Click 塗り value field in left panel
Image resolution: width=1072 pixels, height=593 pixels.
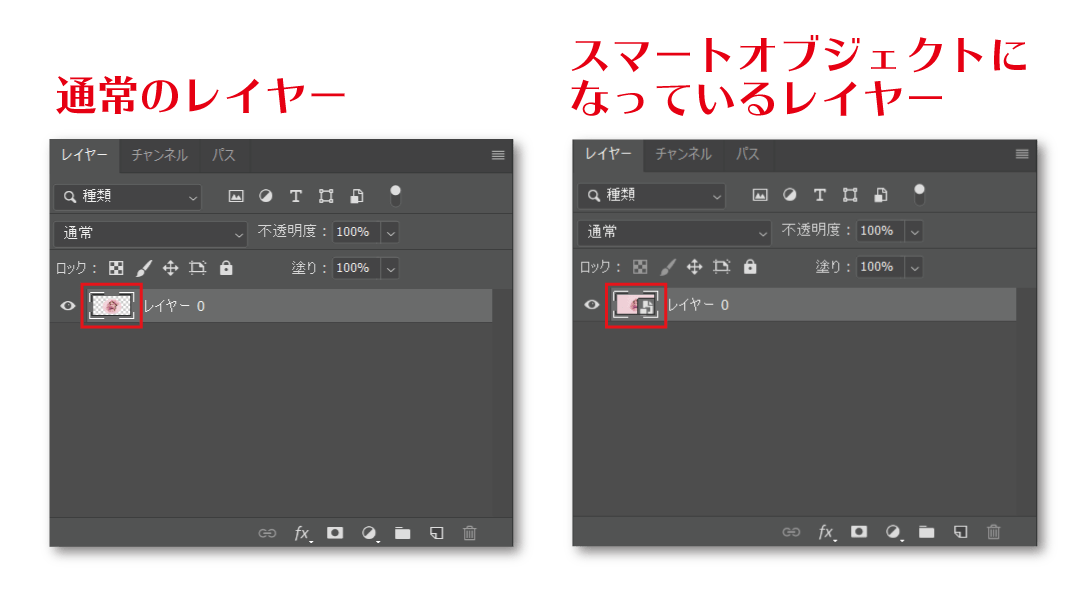(356, 268)
